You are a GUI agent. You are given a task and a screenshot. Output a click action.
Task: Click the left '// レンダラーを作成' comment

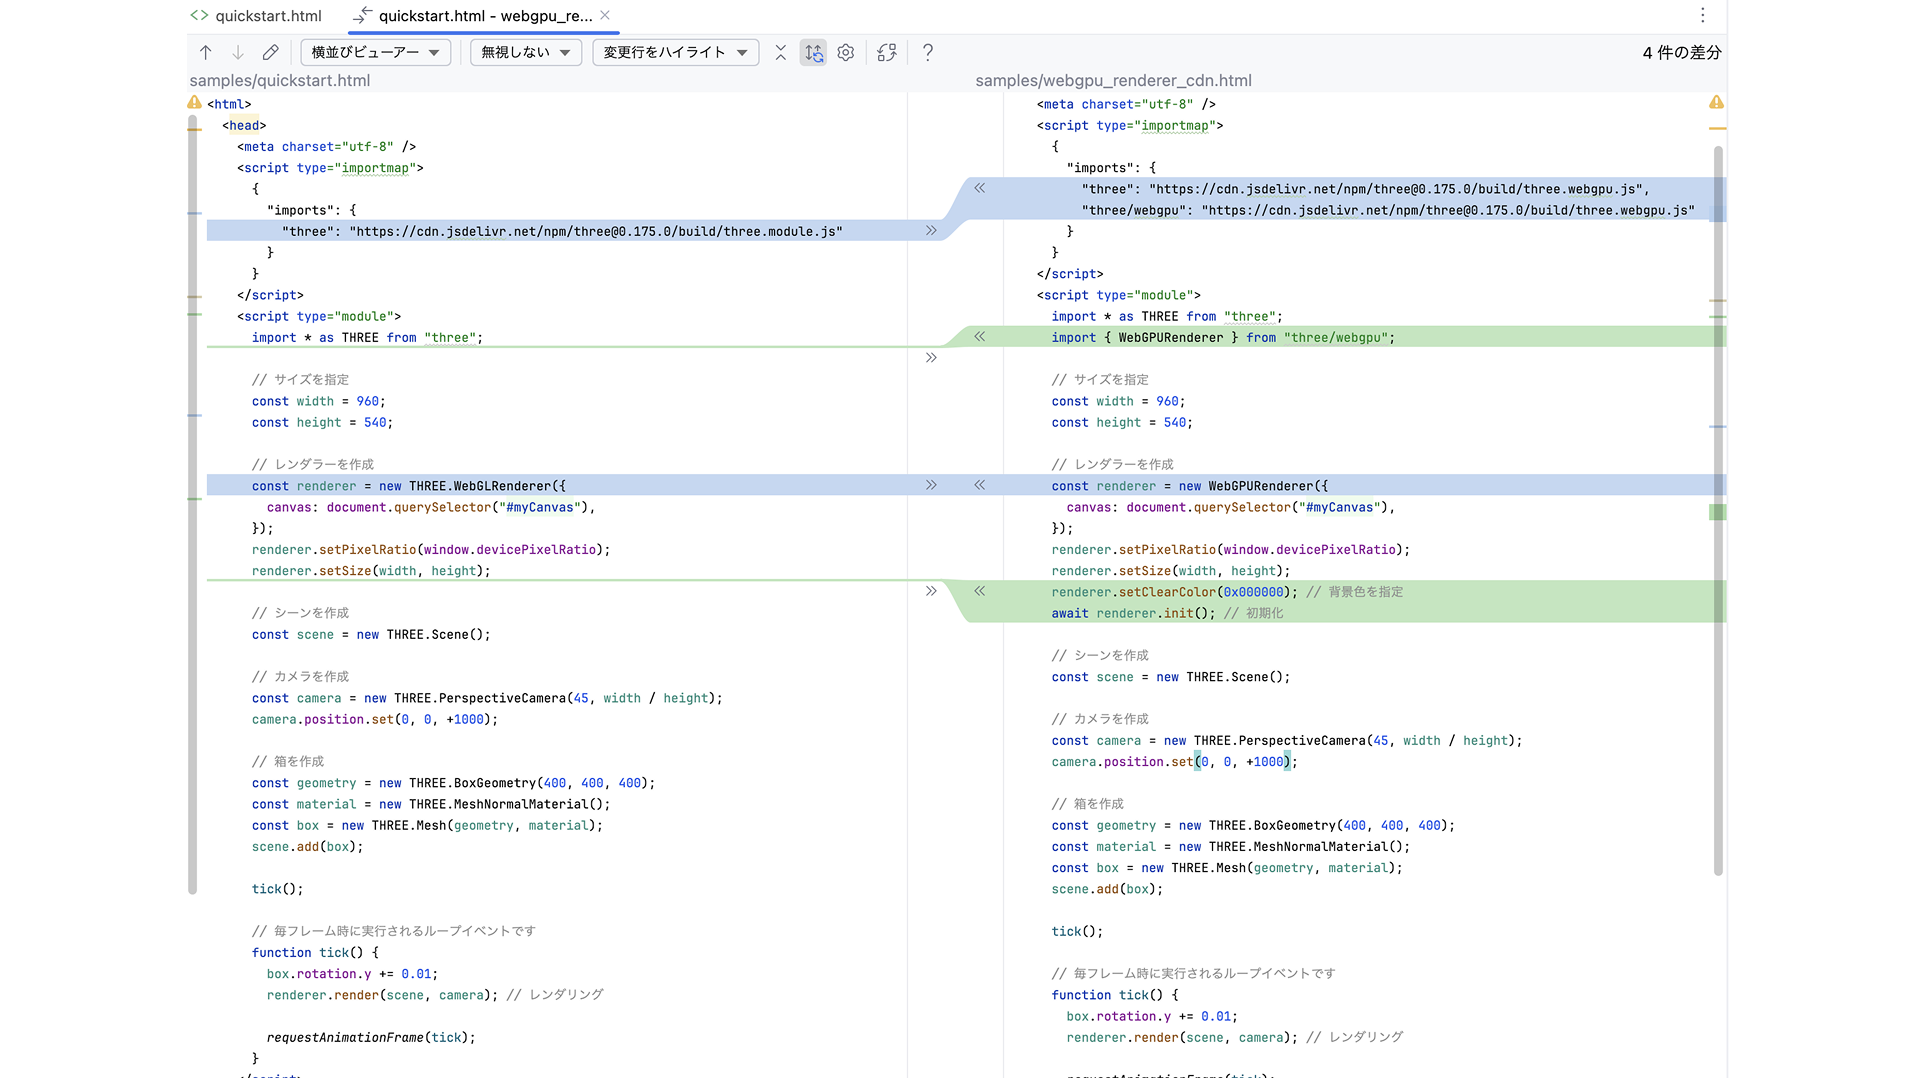click(x=313, y=464)
